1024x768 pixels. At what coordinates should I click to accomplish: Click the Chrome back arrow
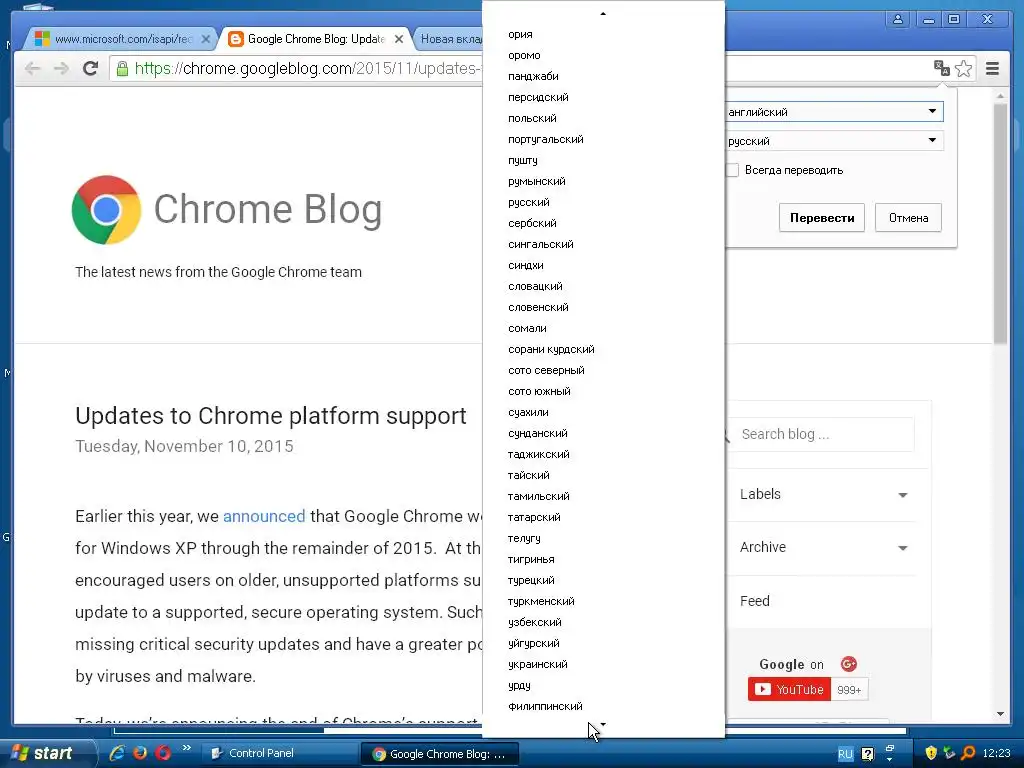coord(33,68)
